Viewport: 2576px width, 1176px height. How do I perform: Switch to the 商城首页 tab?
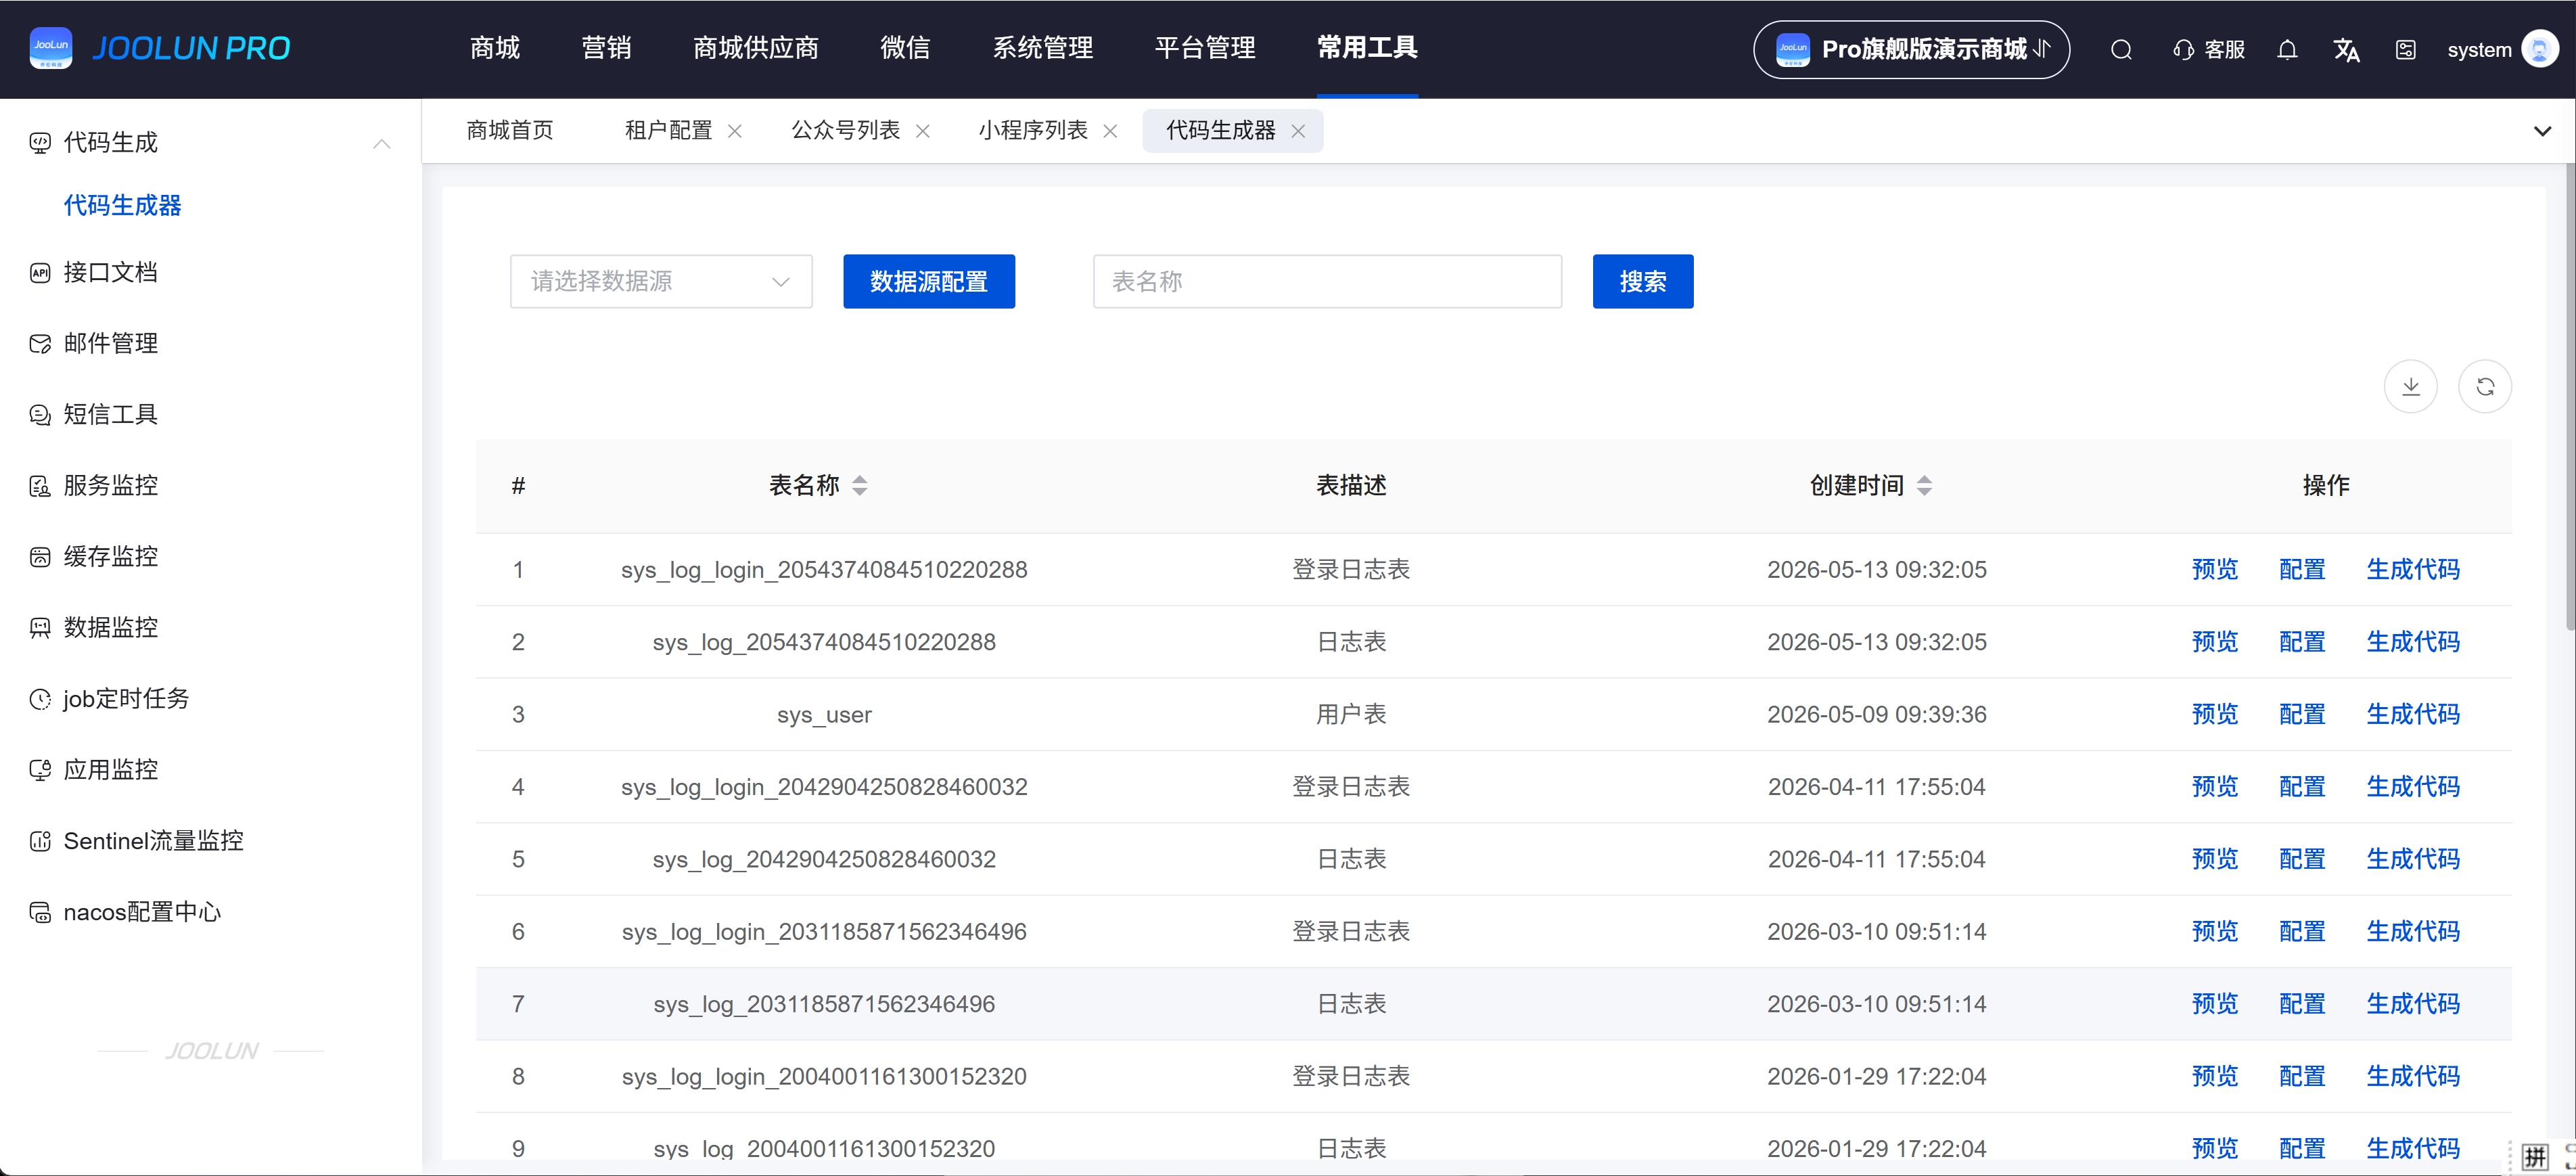(x=510, y=131)
